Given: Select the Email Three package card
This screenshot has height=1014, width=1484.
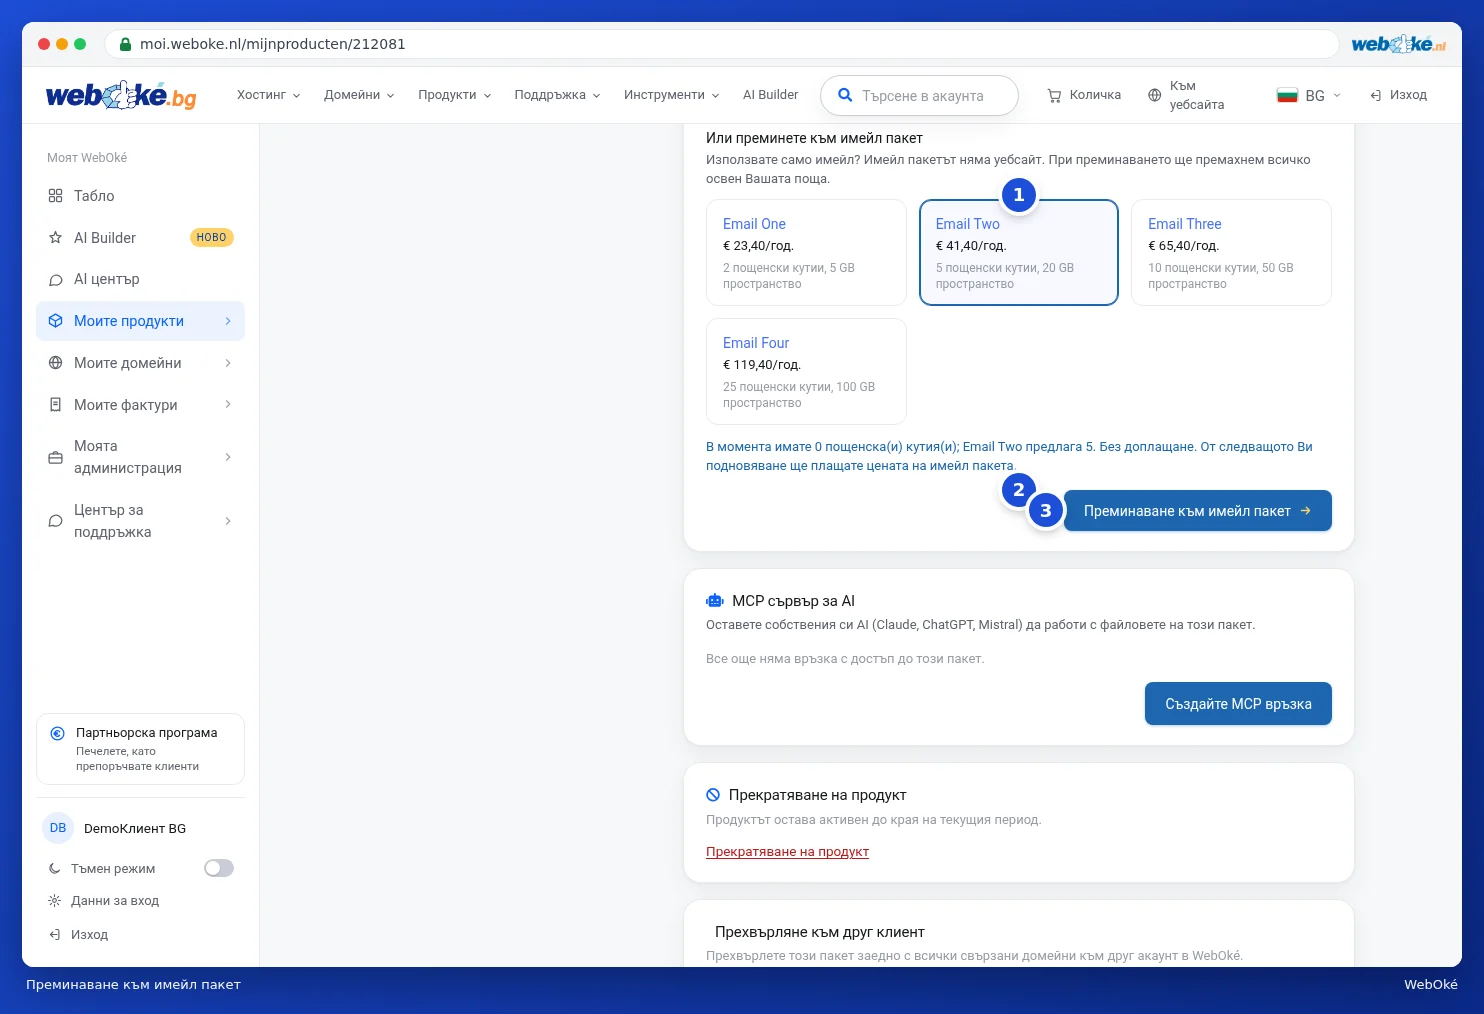Looking at the screenshot, I should point(1231,252).
